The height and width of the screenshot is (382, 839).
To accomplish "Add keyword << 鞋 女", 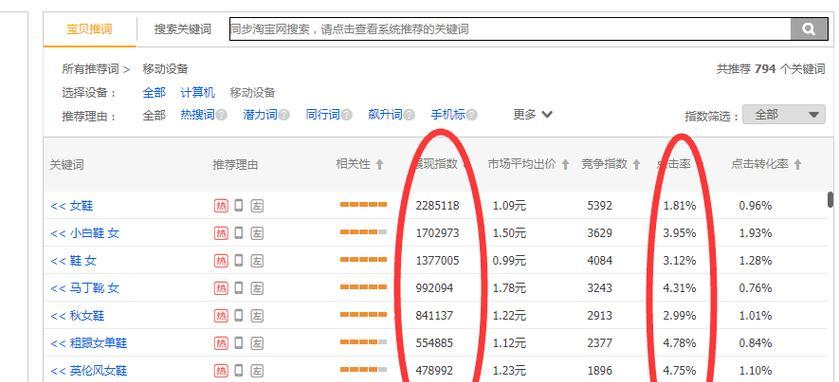I will pos(73,261).
